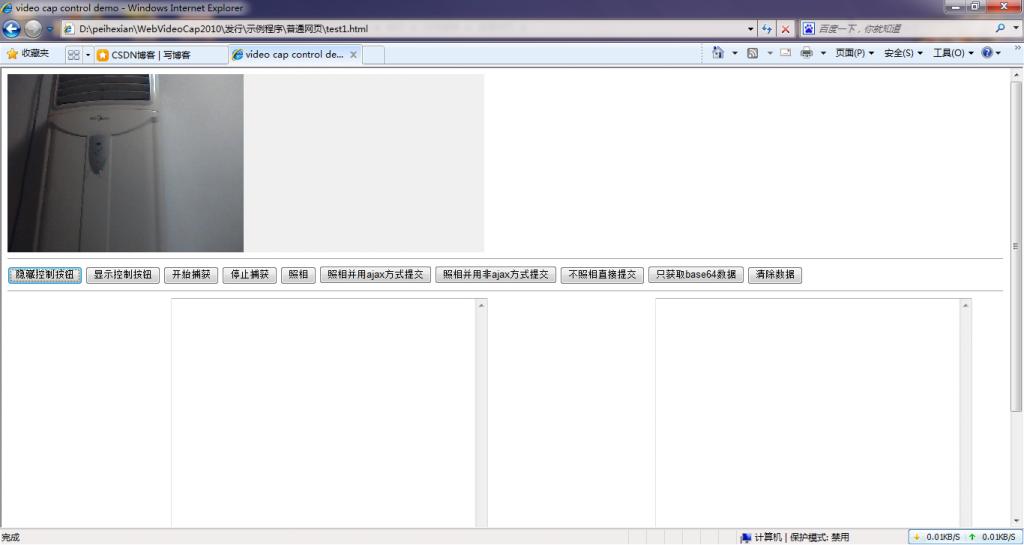The image size is (1024, 545).
Task: Click inside the left text area
Action: (x=324, y=413)
